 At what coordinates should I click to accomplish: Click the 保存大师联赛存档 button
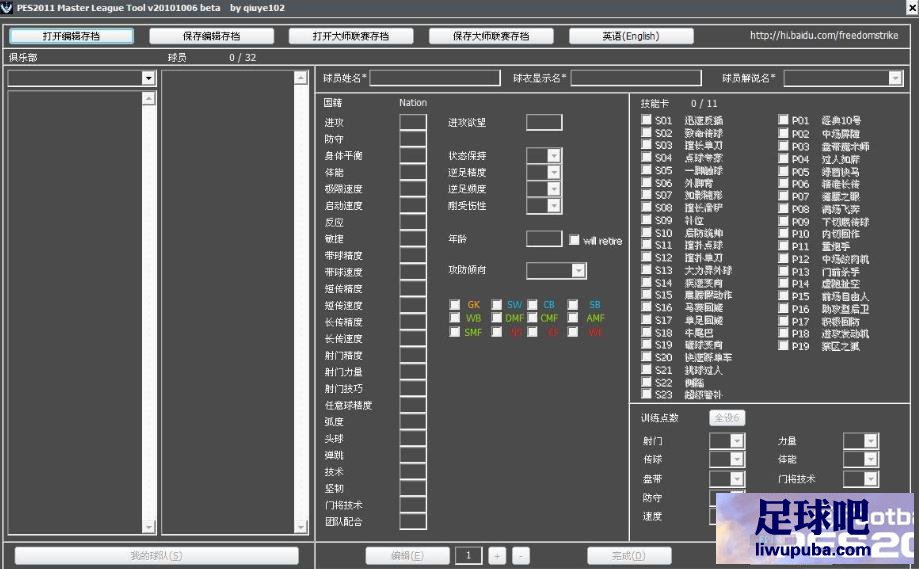pos(491,36)
